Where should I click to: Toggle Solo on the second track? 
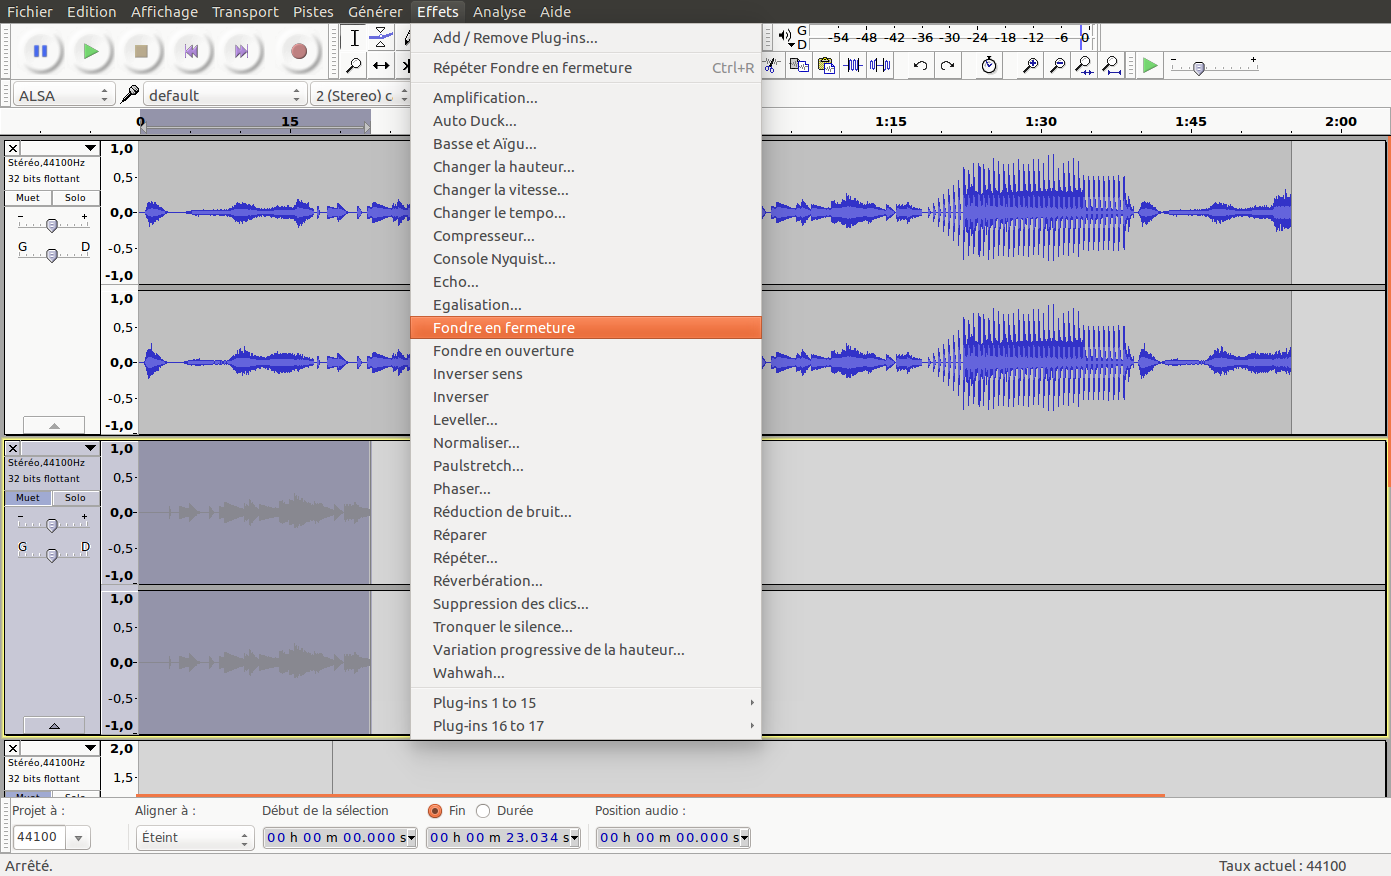click(75, 498)
